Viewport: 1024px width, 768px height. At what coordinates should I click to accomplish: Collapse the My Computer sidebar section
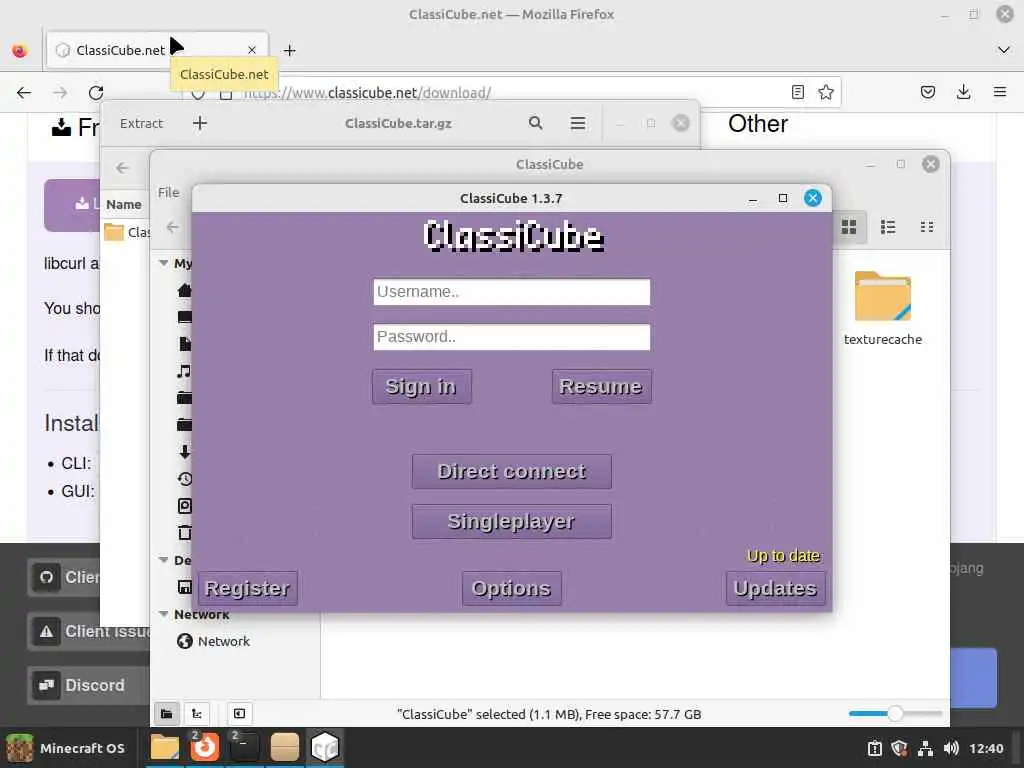point(163,263)
